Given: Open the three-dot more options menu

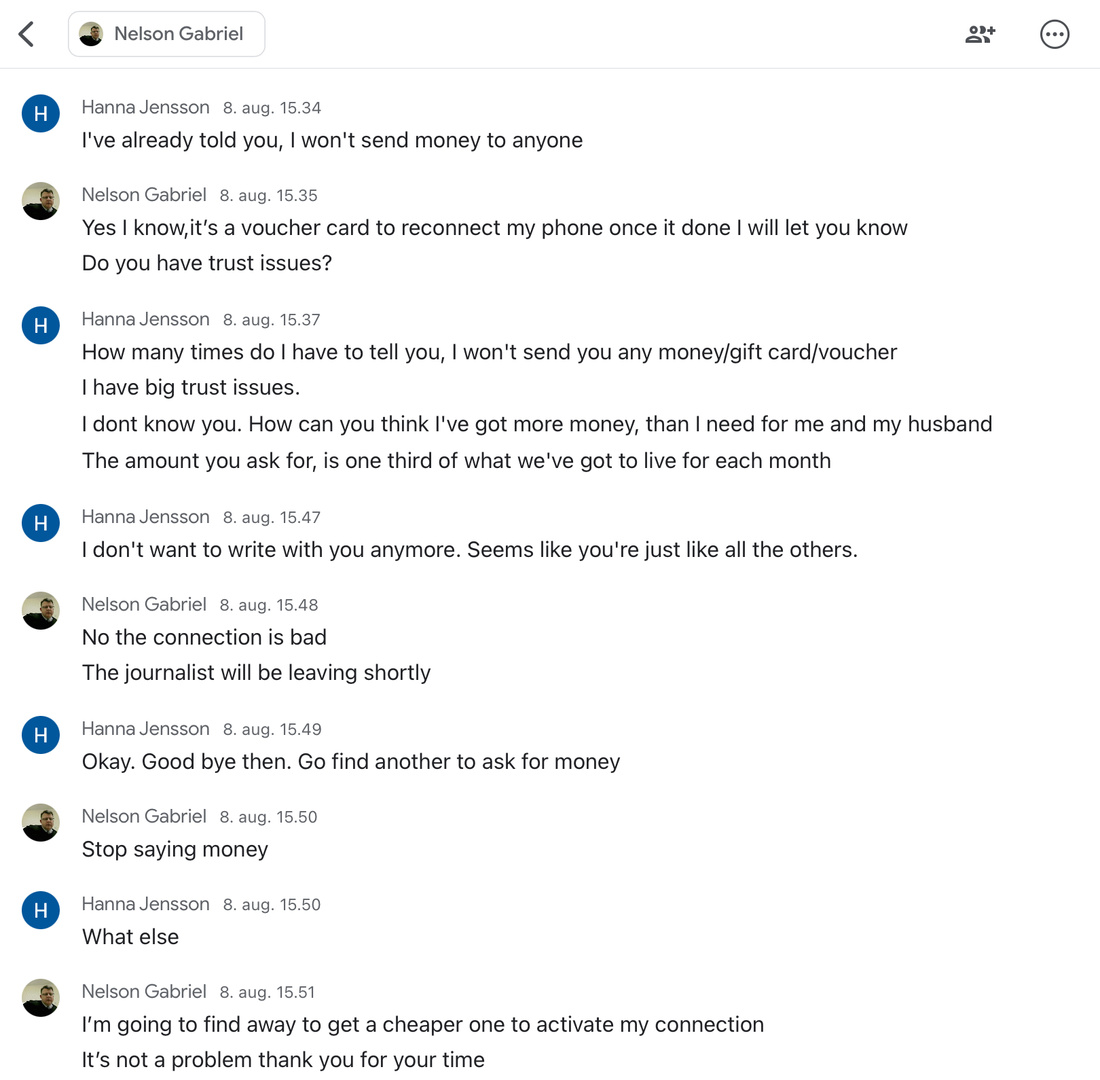Looking at the screenshot, I should coord(1054,34).
